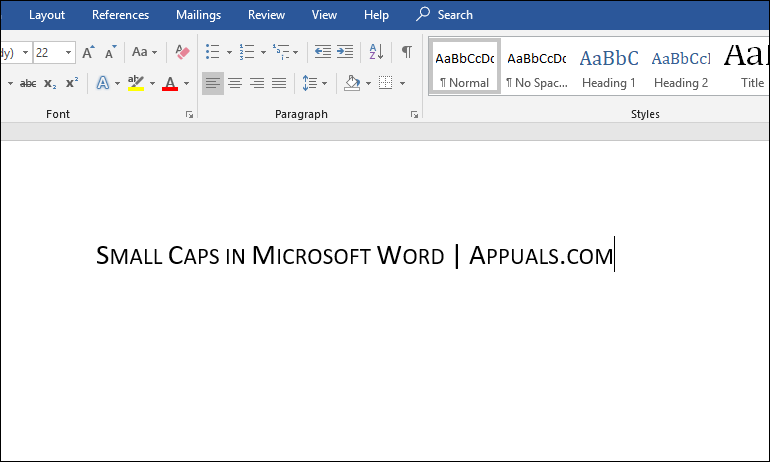770x462 pixels.
Task: Apply borders button
Action: [x=386, y=83]
